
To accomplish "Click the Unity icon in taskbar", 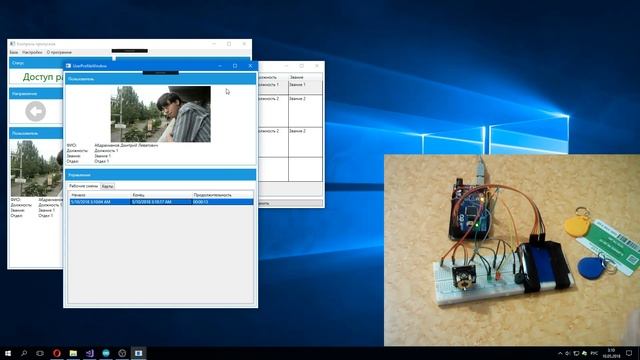I will coord(122,353).
